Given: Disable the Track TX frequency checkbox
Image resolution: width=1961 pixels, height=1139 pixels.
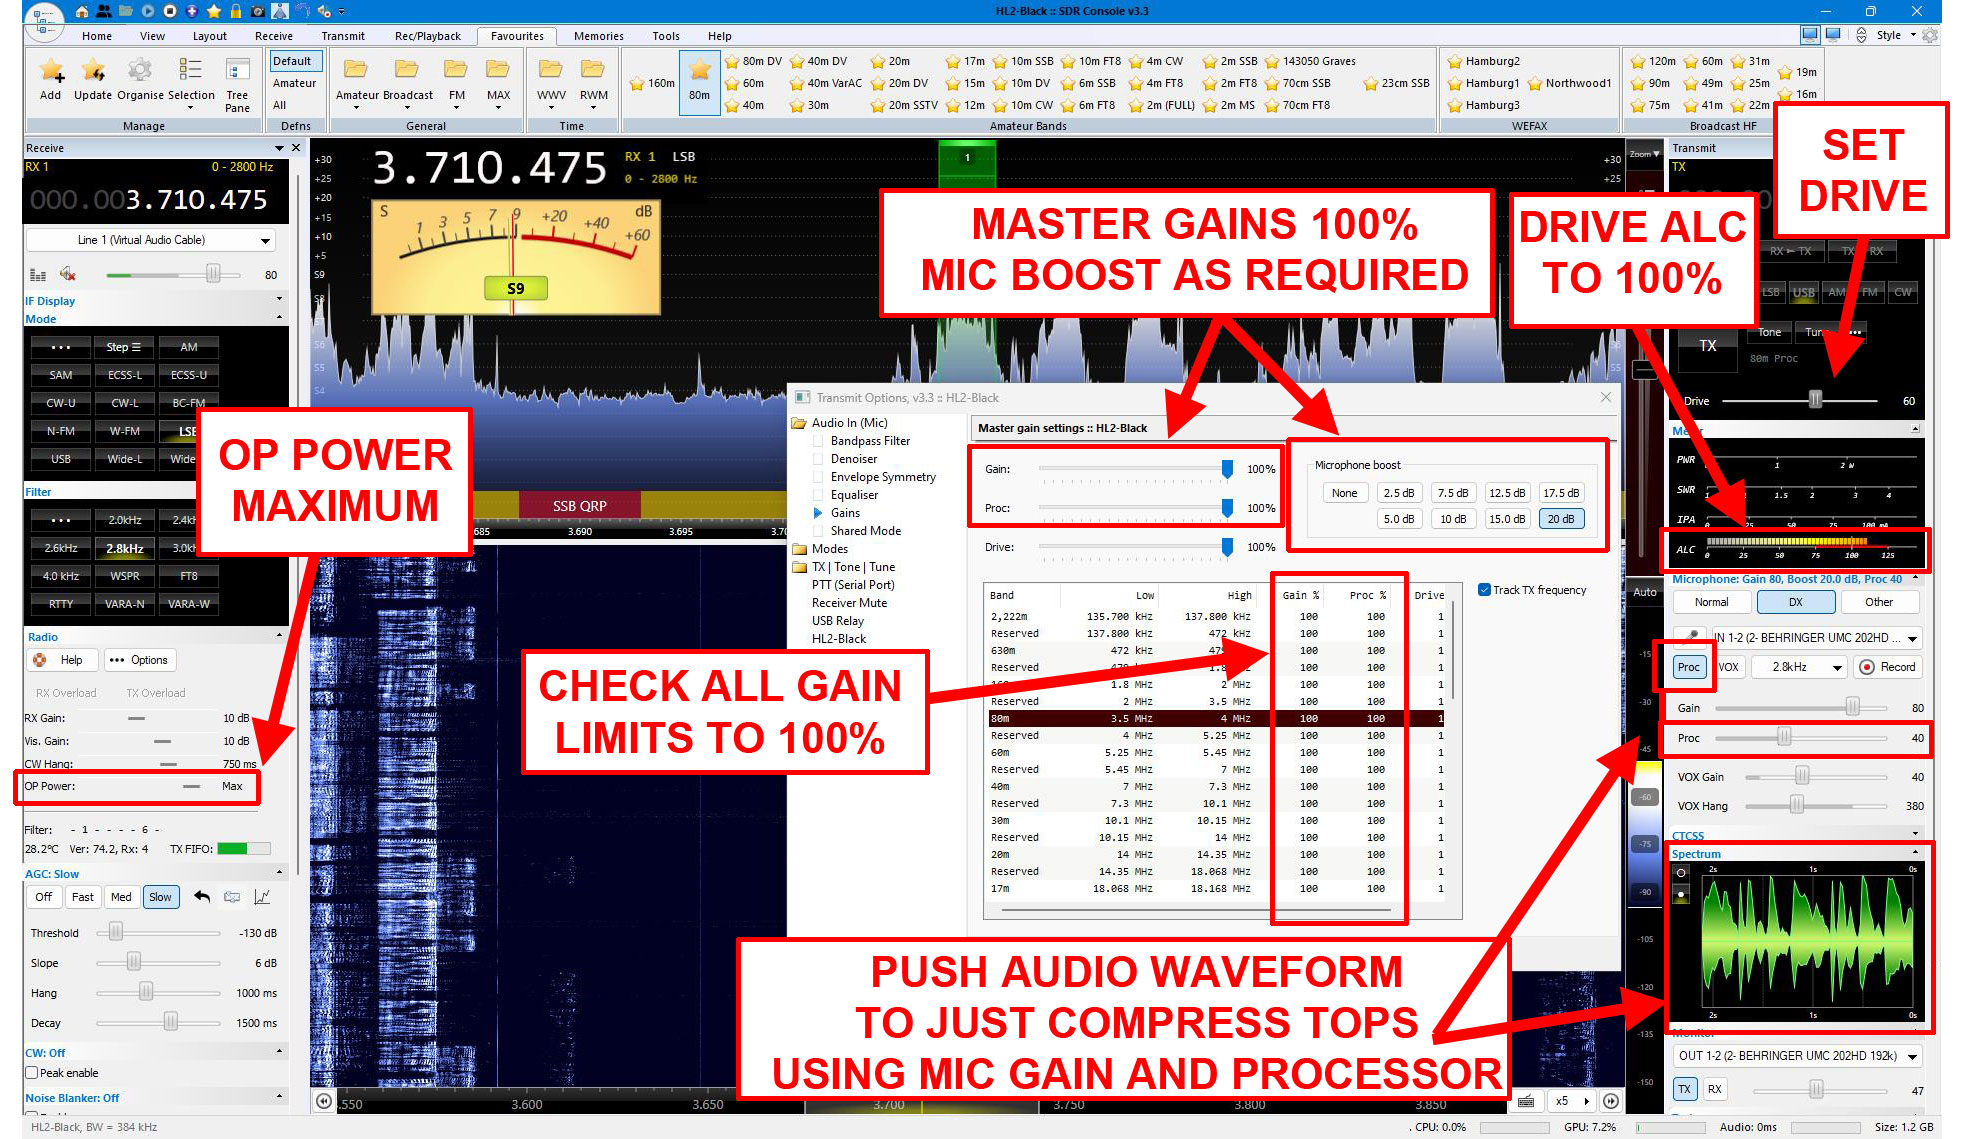Looking at the screenshot, I should tap(1485, 590).
